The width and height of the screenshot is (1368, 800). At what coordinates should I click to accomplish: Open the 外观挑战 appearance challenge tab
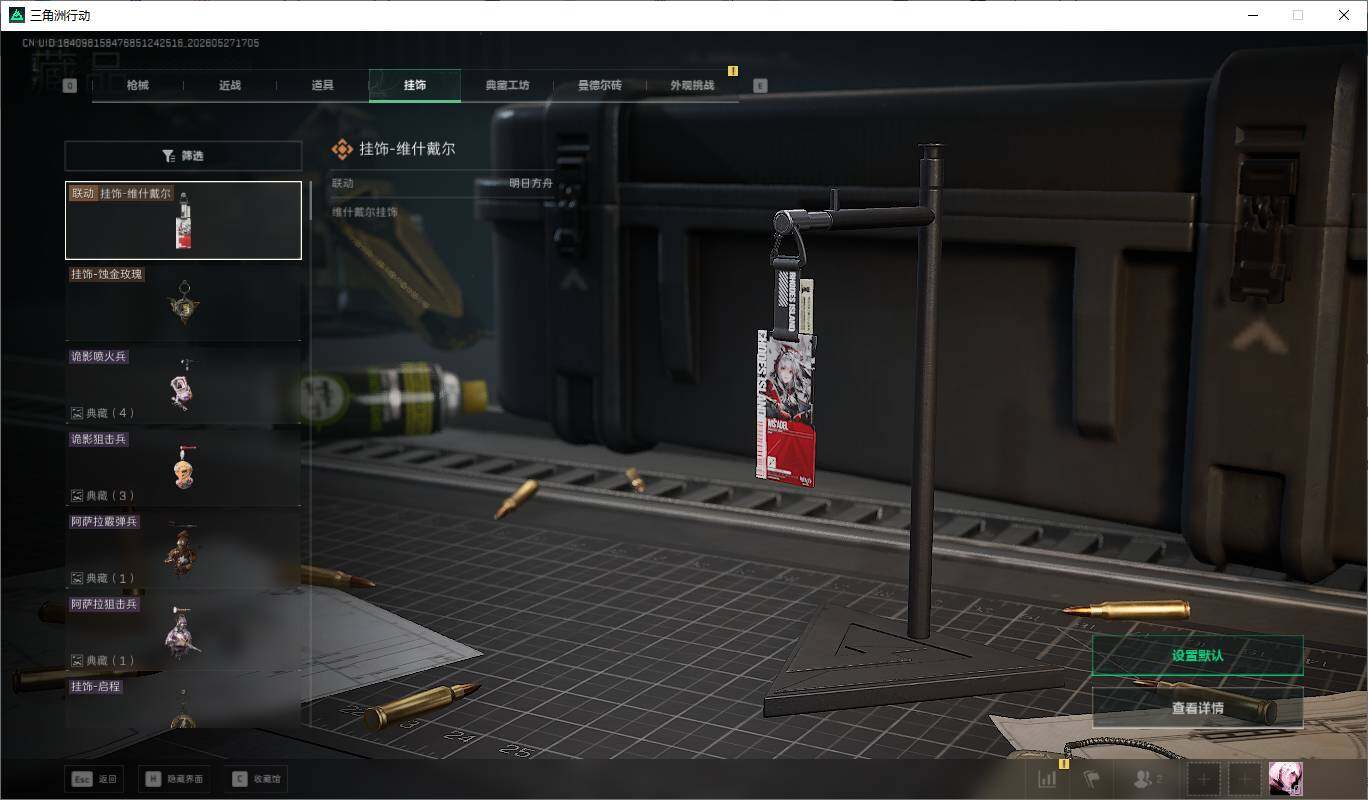(x=692, y=86)
